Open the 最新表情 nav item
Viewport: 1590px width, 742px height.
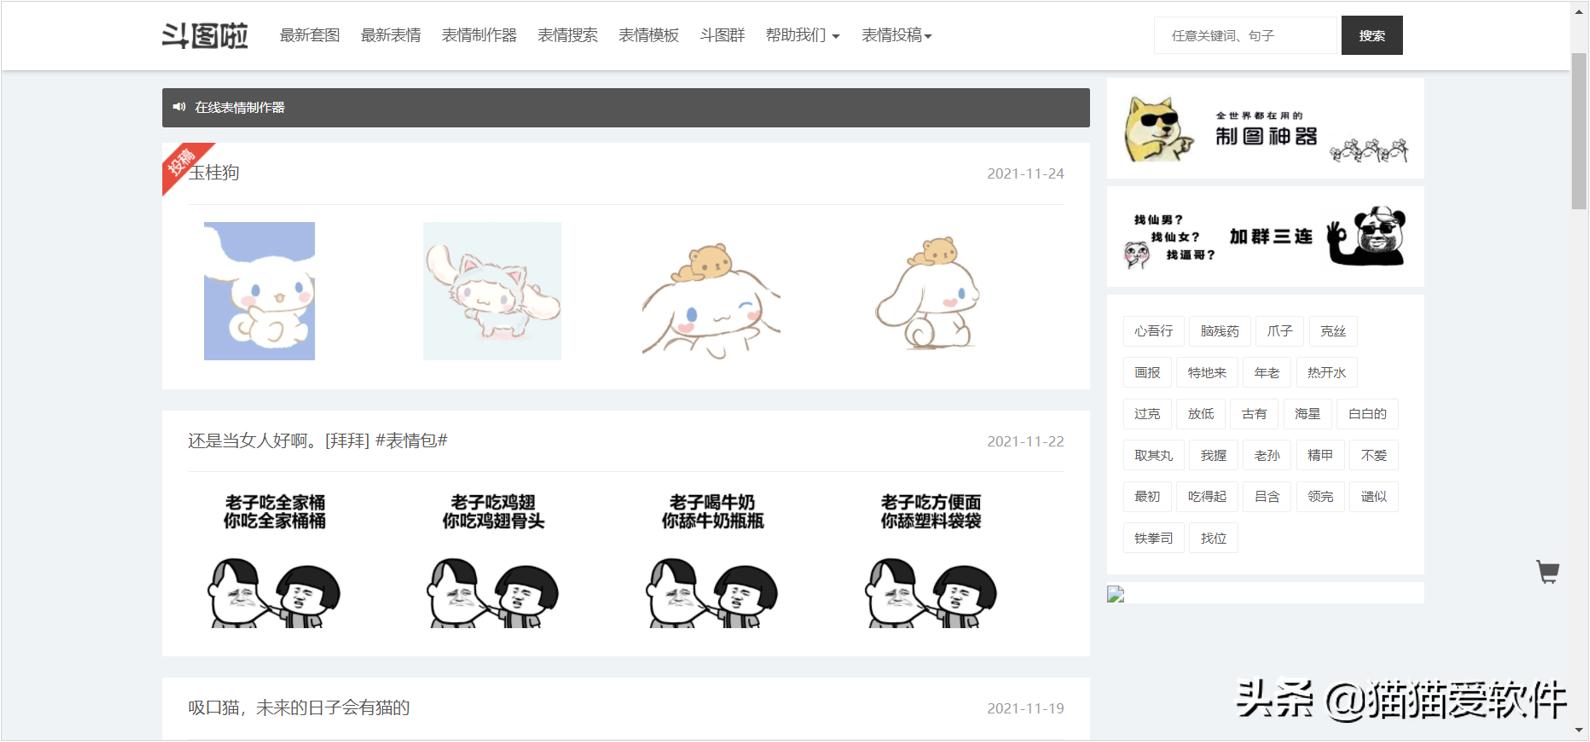coord(391,35)
